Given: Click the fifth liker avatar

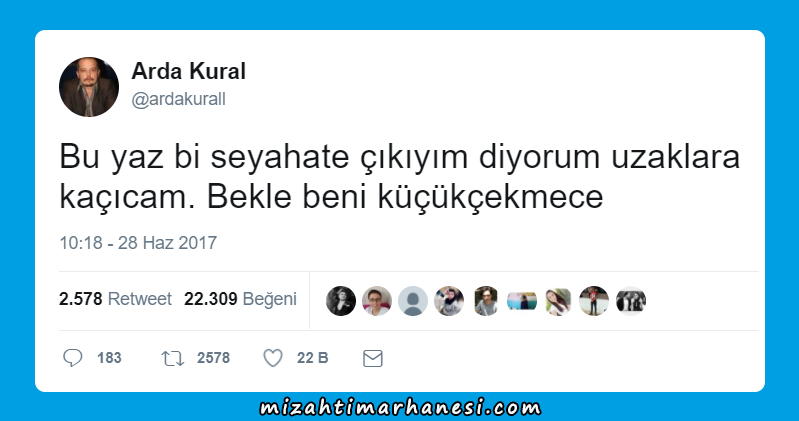Looking at the screenshot, I should [x=486, y=301].
